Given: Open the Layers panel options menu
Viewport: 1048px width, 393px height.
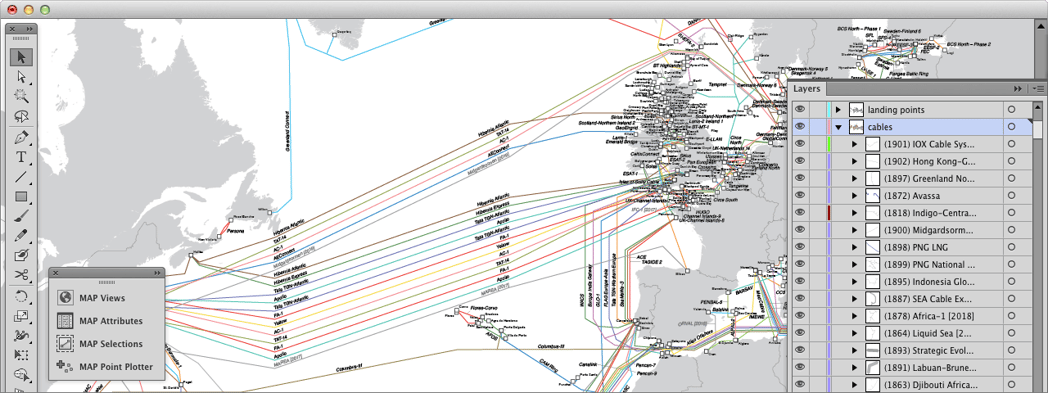Looking at the screenshot, I should [x=1038, y=88].
